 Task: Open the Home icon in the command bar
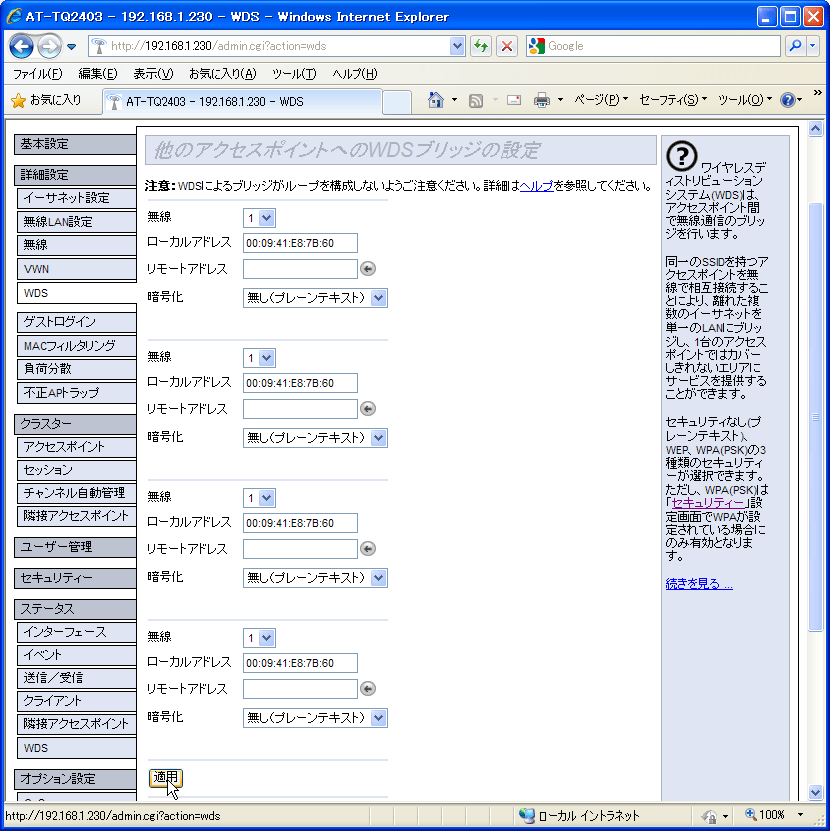(436, 100)
